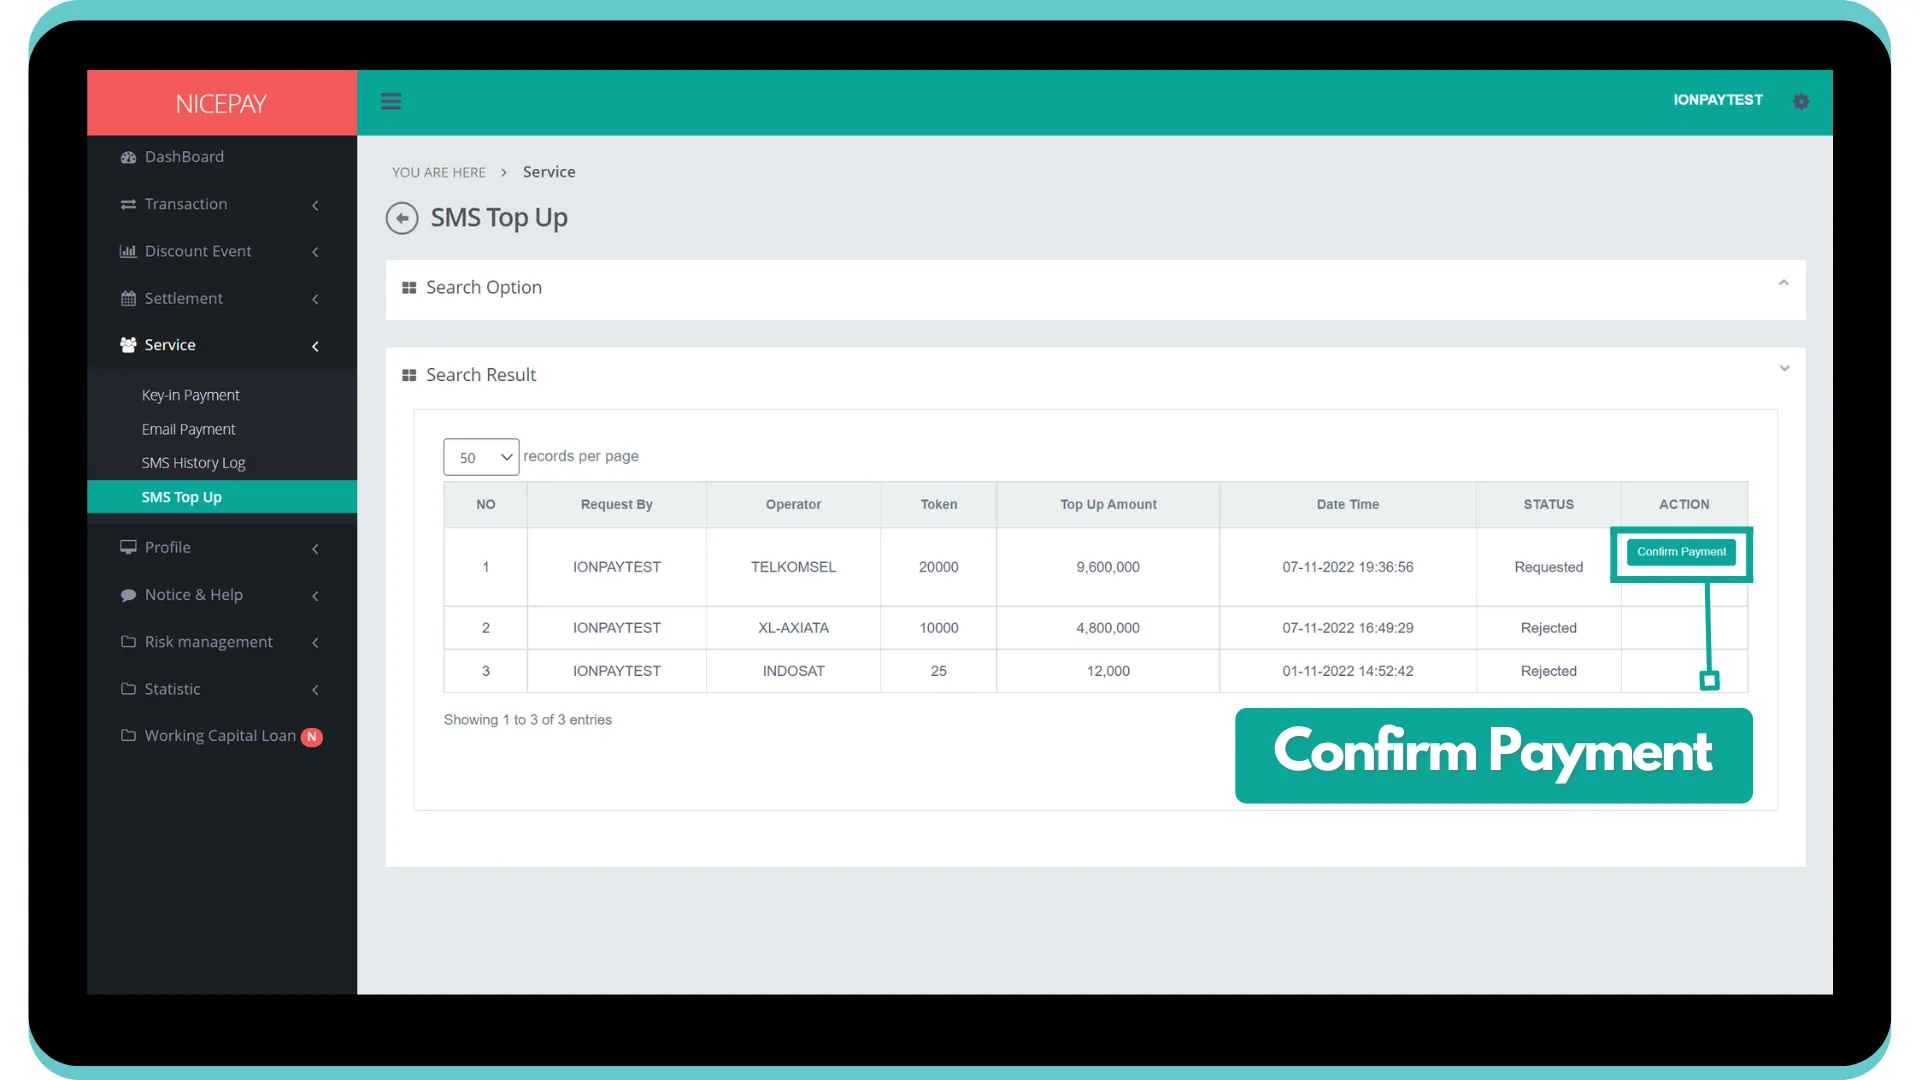Viewport: 1920px width, 1080px height.
Task: Click the 07-11-2022 16:49:29 date cell
Action: click(1347, 628)
